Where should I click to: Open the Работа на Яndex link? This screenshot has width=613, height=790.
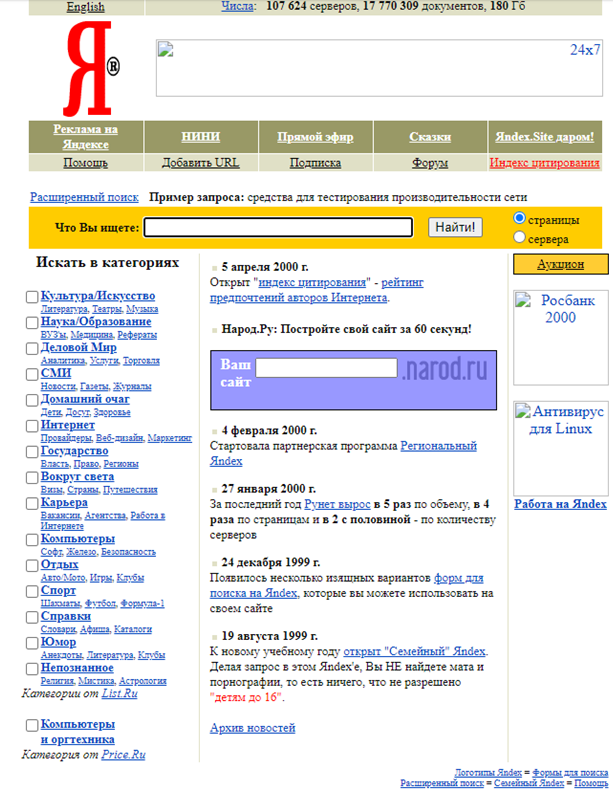(560, 504)
